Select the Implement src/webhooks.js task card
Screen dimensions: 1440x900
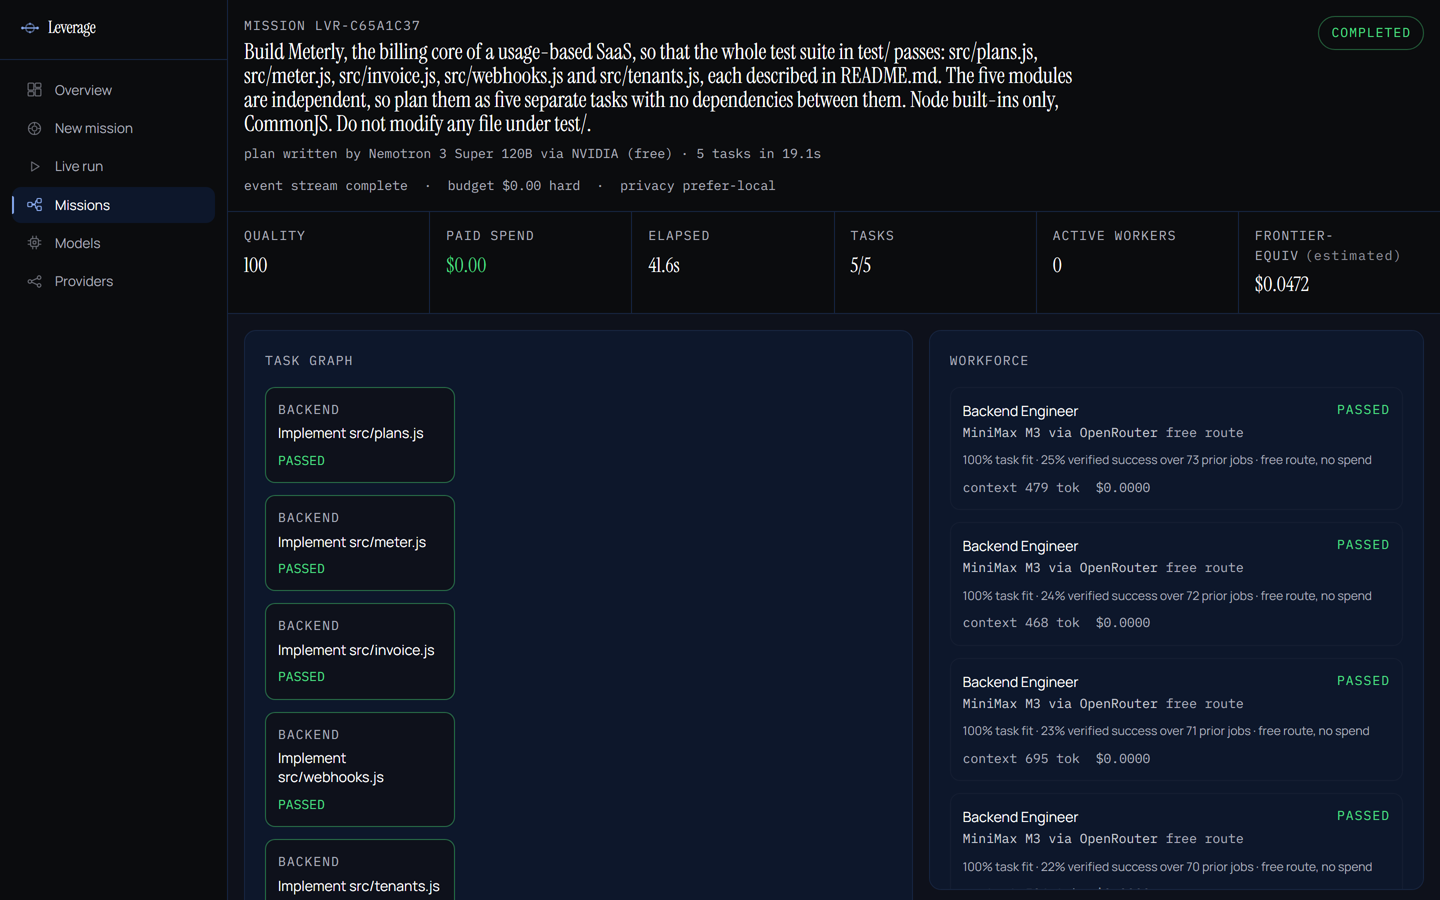[360, 769]
